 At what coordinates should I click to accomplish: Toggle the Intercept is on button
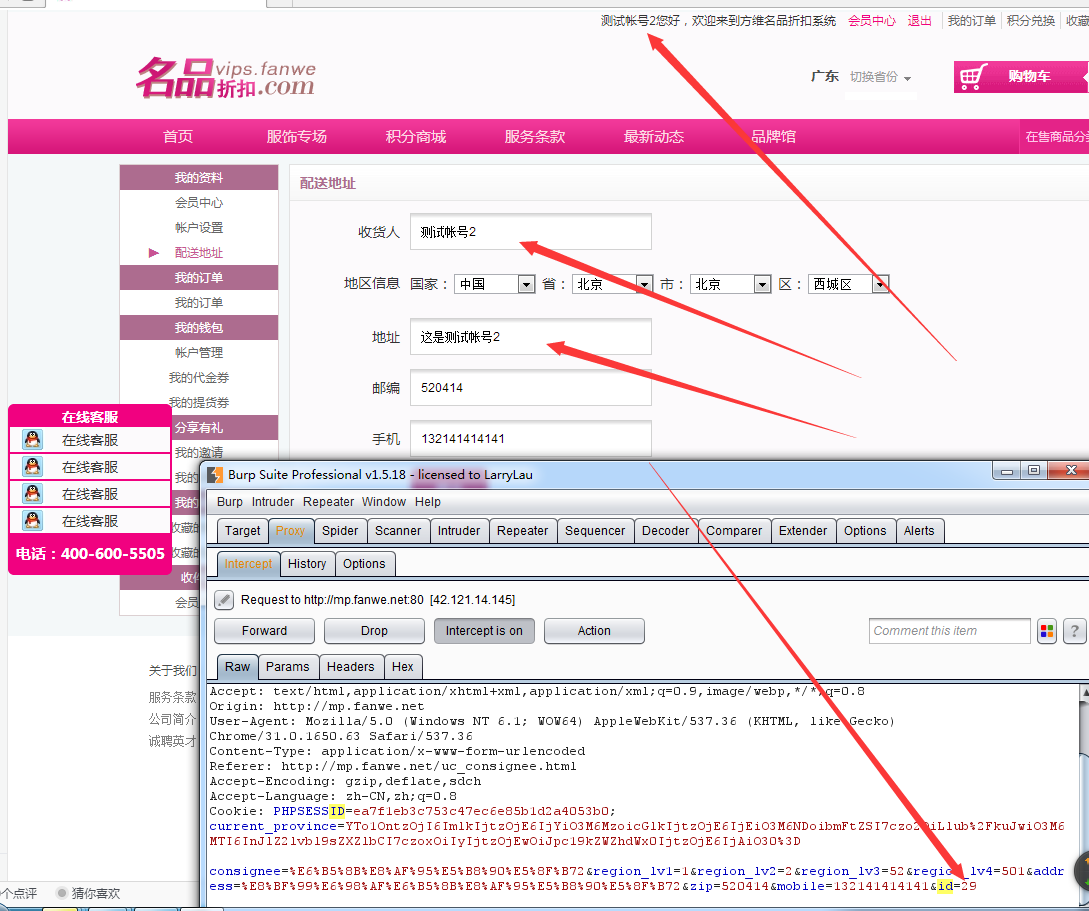[484, 630]
